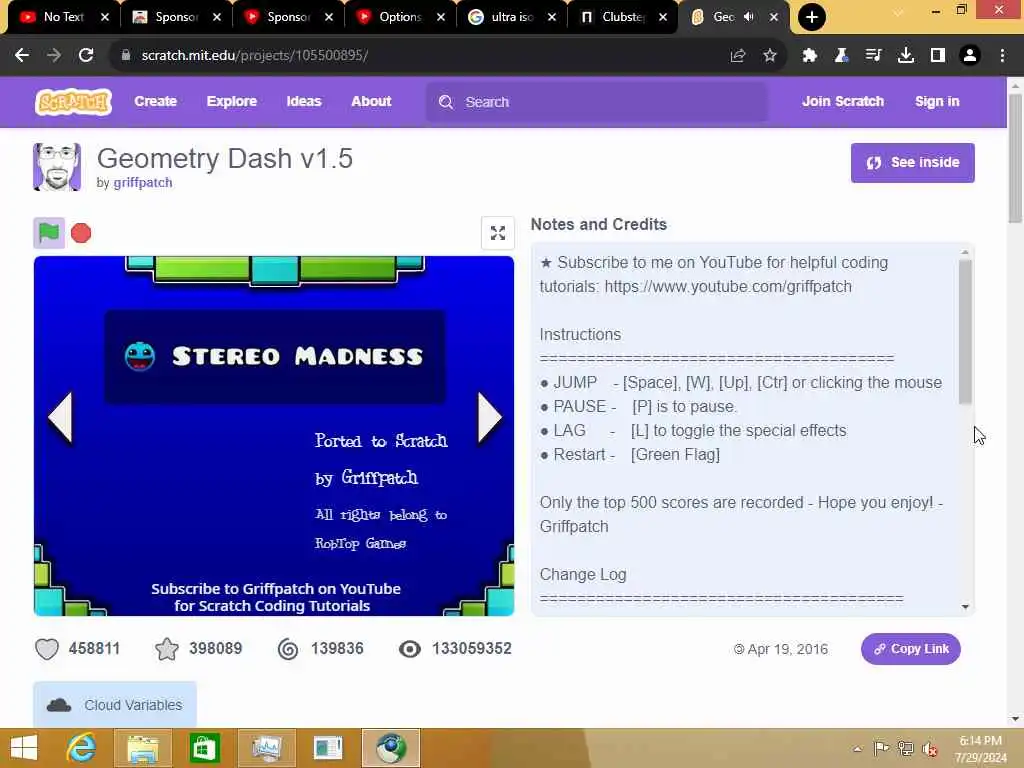Close the Options tab
This screenshot has height=768, width=1024.
tap(441, 17)
